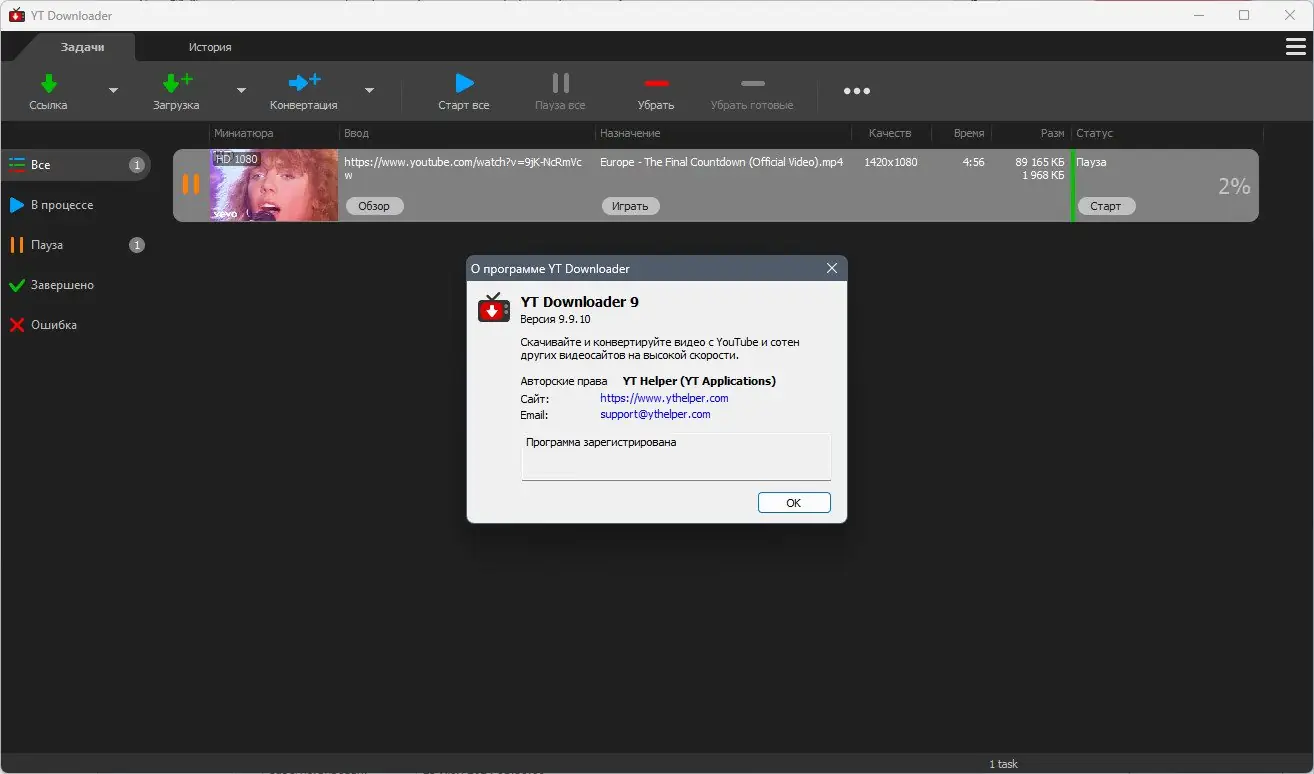
Task: Close the YT Downloader main window
Action: [x=1288, y=15]
